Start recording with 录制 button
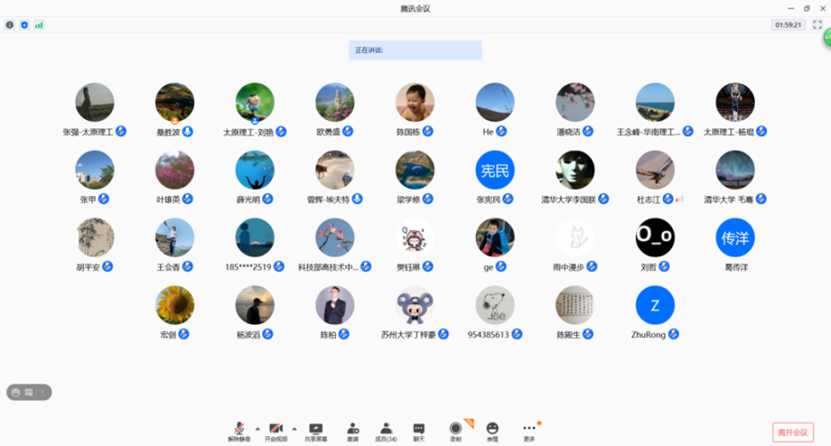 pyautogui.click(x=456, y=430)
